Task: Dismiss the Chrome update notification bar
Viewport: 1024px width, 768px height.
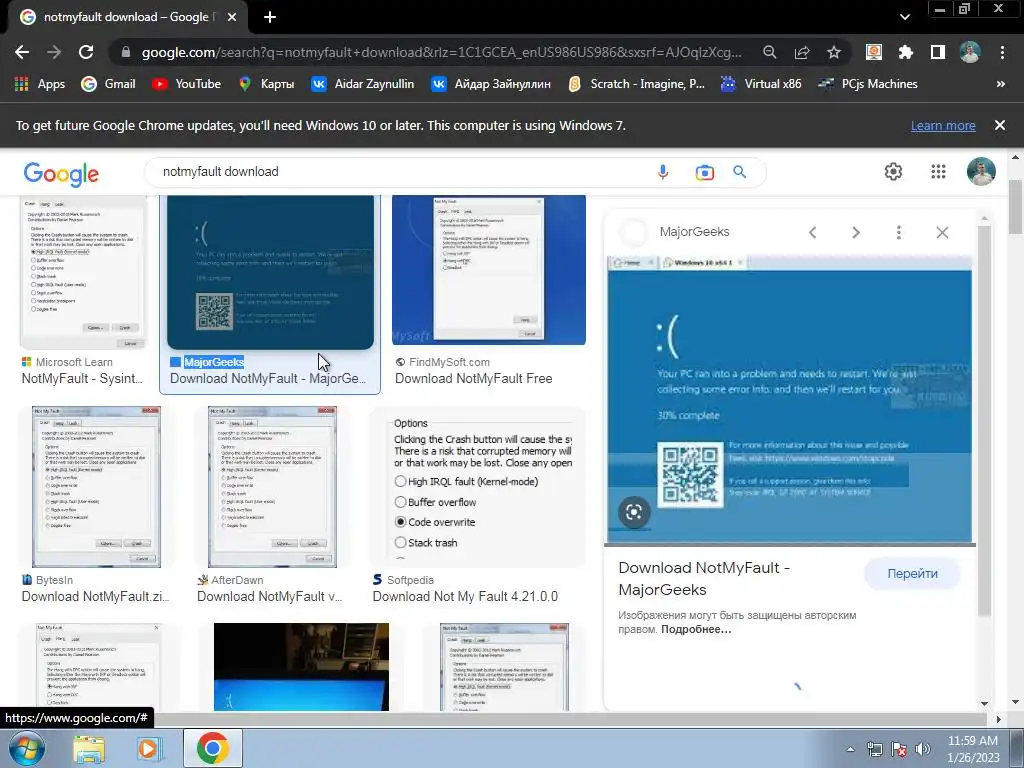Action: pos(1000,125)
